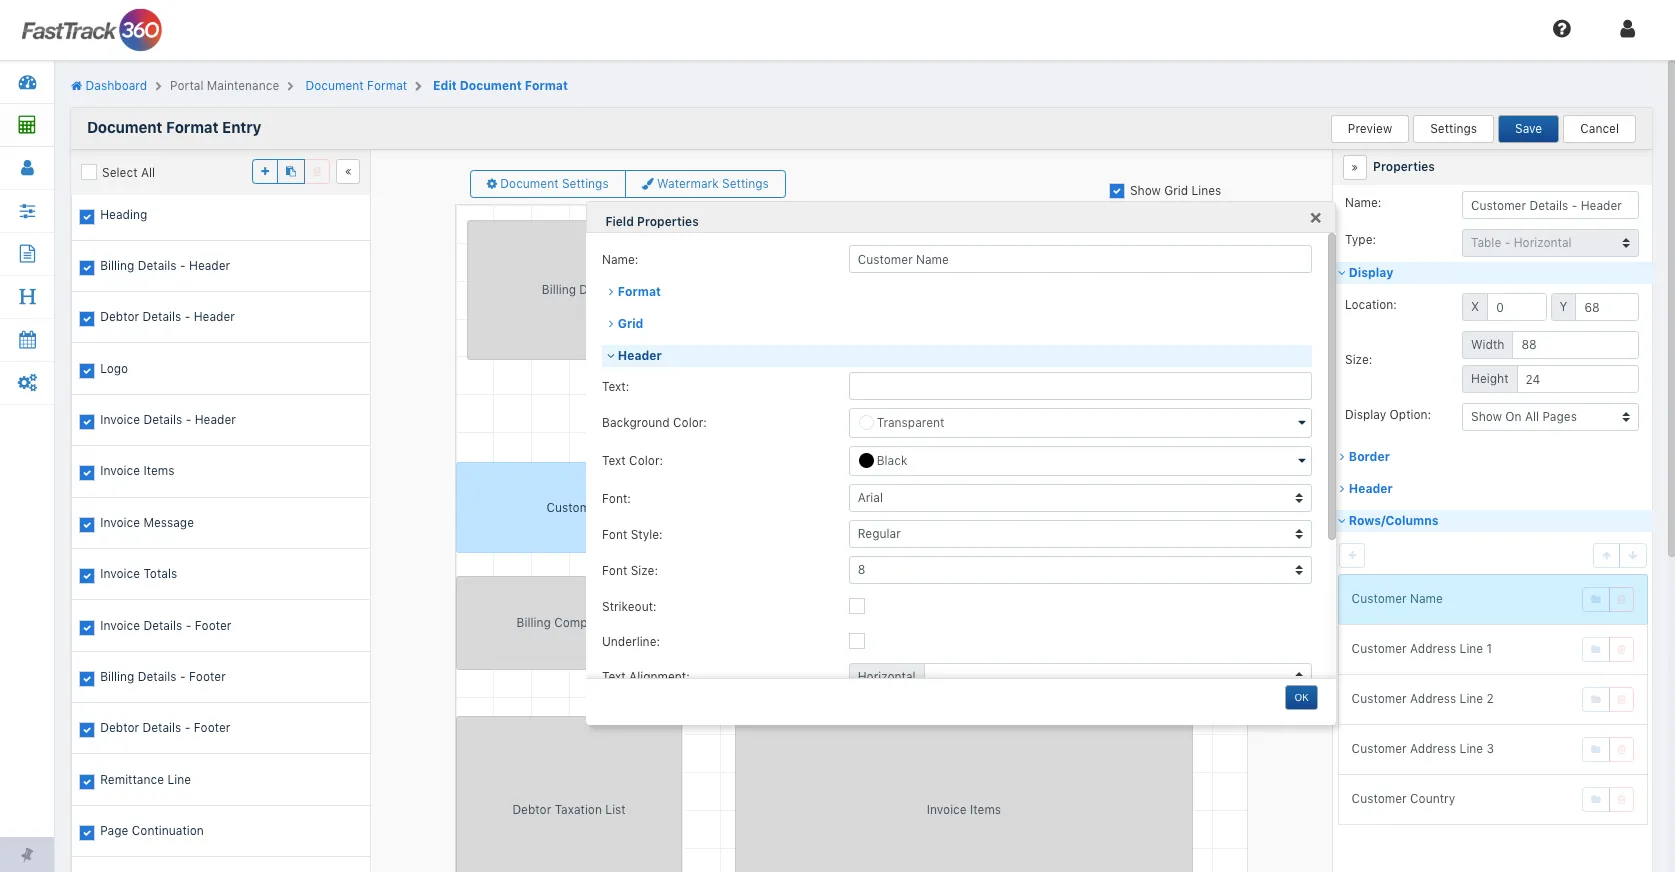Open the Text Color Black picker
1675x872 pixels.
click(1080, 461)
